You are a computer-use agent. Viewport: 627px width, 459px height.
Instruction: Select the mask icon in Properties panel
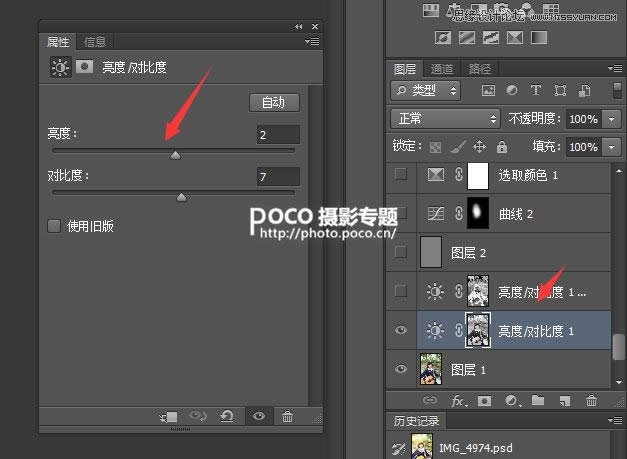pyautogui.click(x=84, y=66)
